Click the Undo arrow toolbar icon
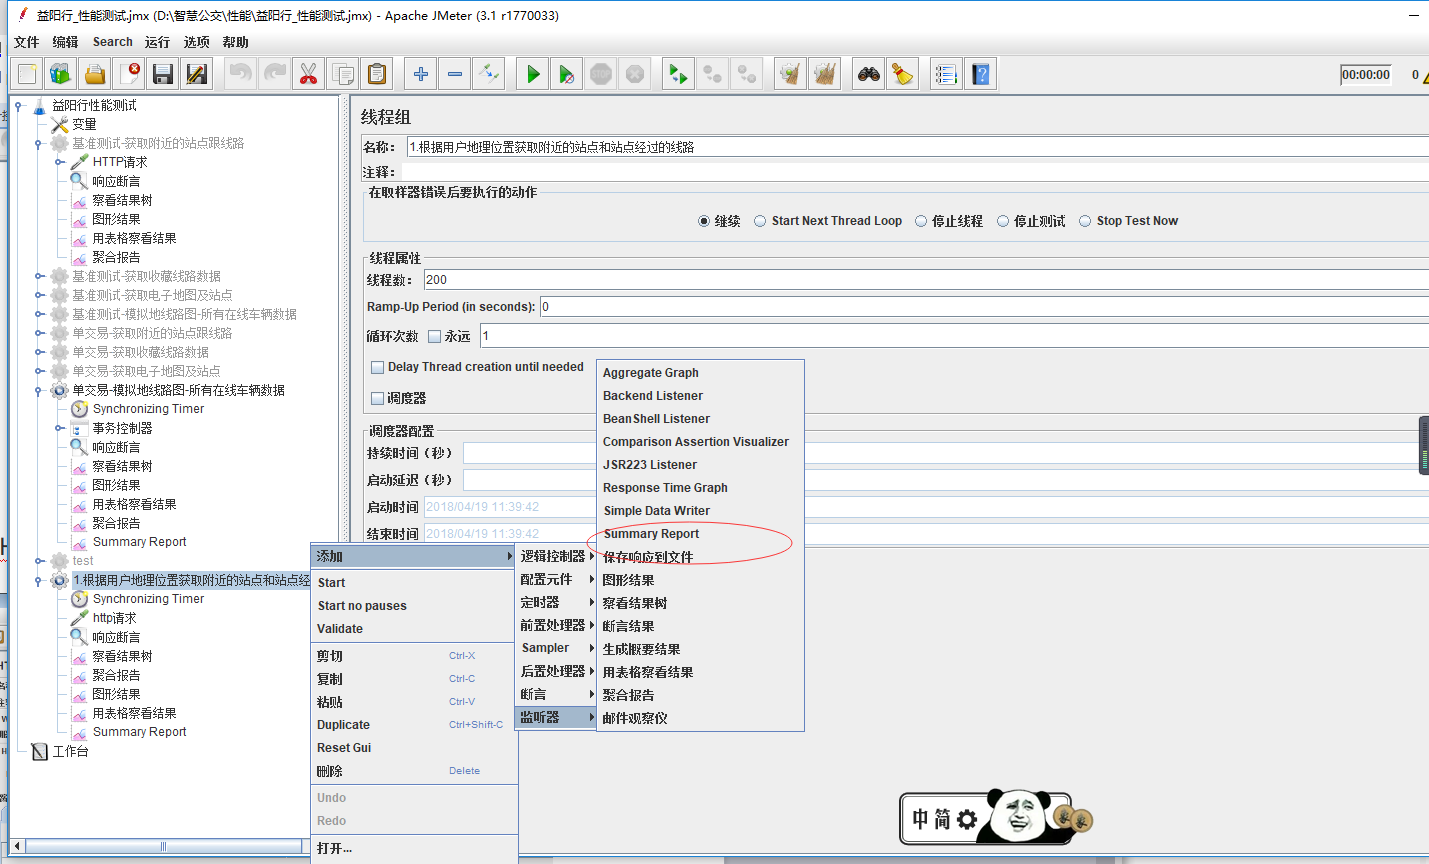The image size is (1429, 864). coord(241,74)
